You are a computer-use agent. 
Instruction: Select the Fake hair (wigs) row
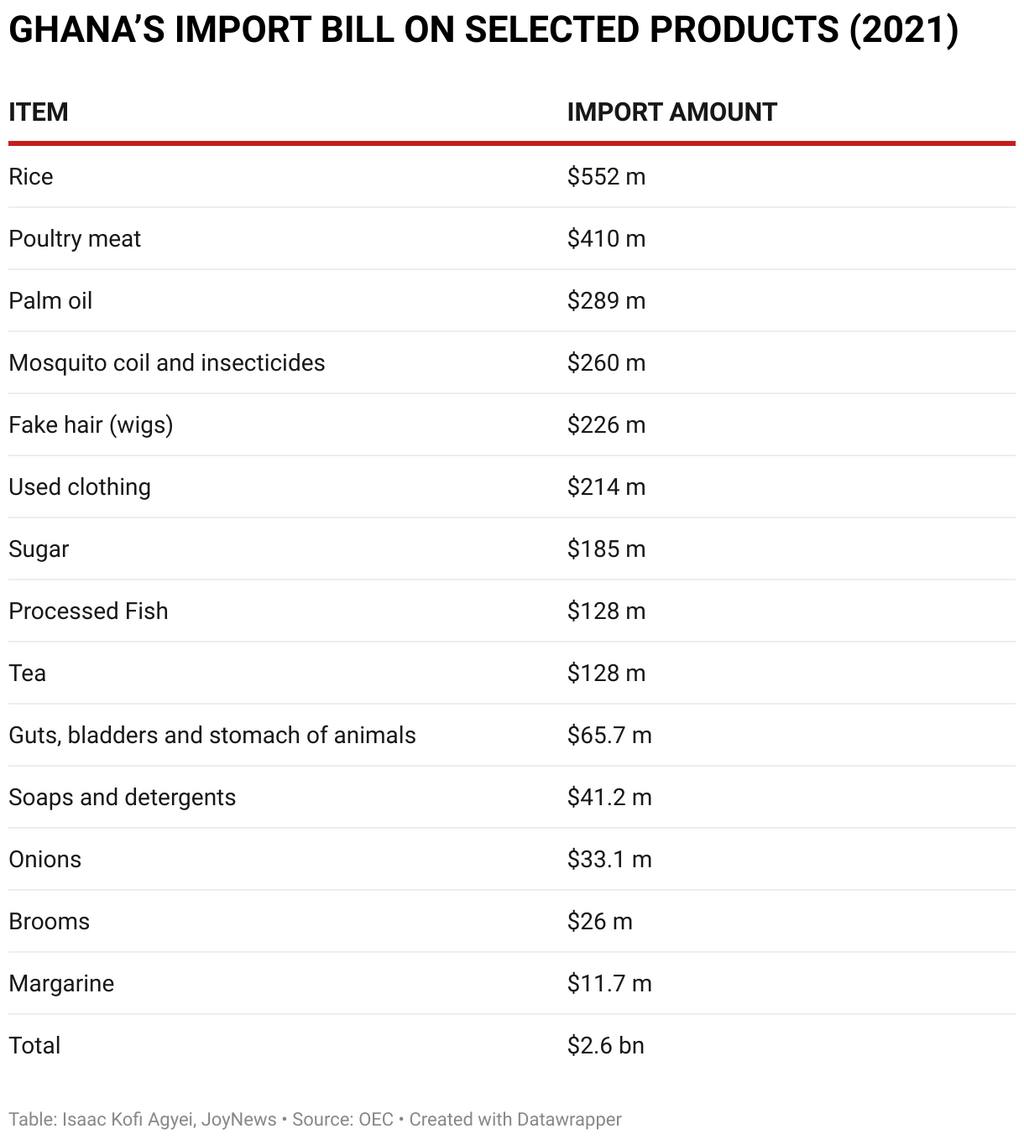pyautogui.click(x=91, y=425)
